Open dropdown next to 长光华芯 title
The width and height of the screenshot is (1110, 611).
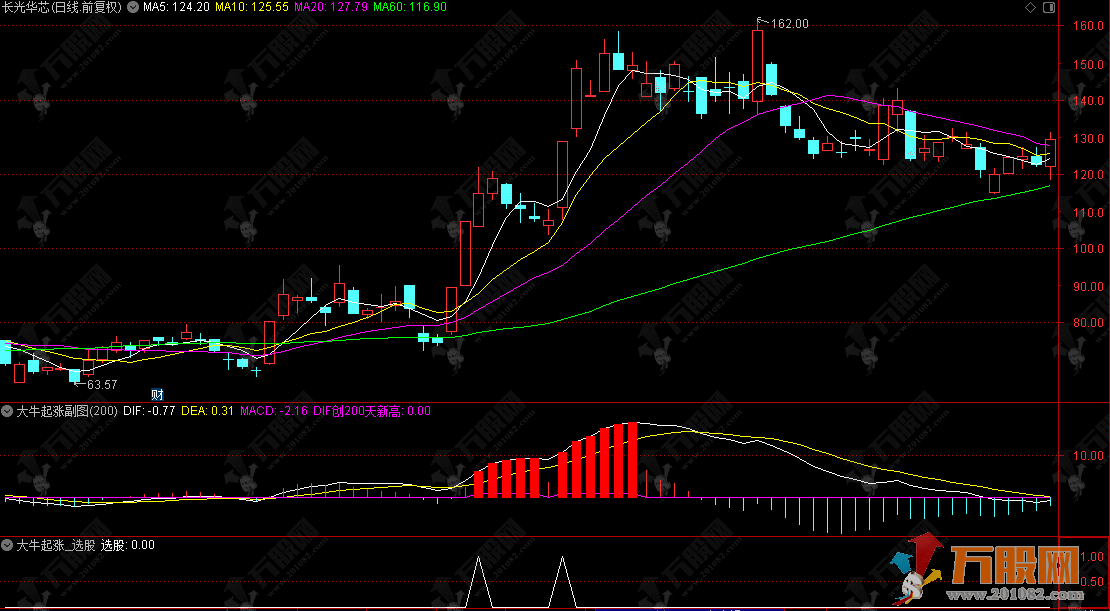point(134,7)
